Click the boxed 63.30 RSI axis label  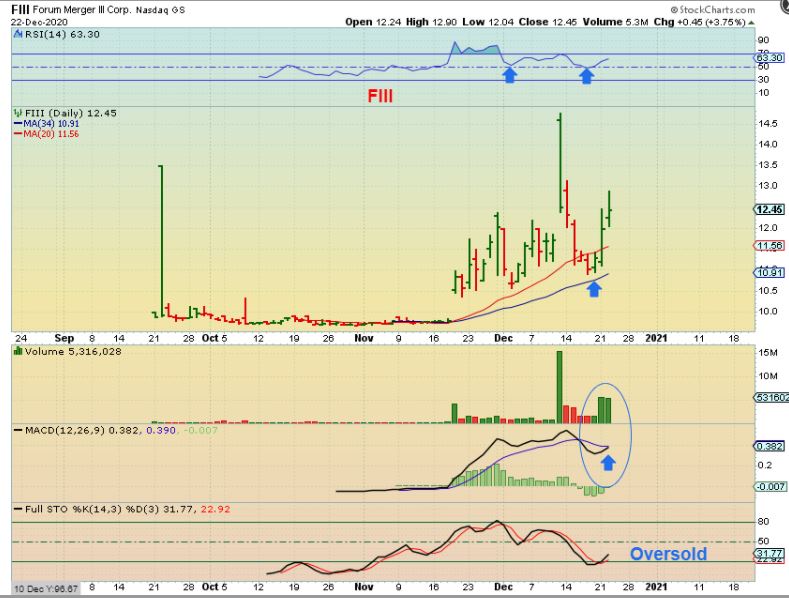click(770, 58)
